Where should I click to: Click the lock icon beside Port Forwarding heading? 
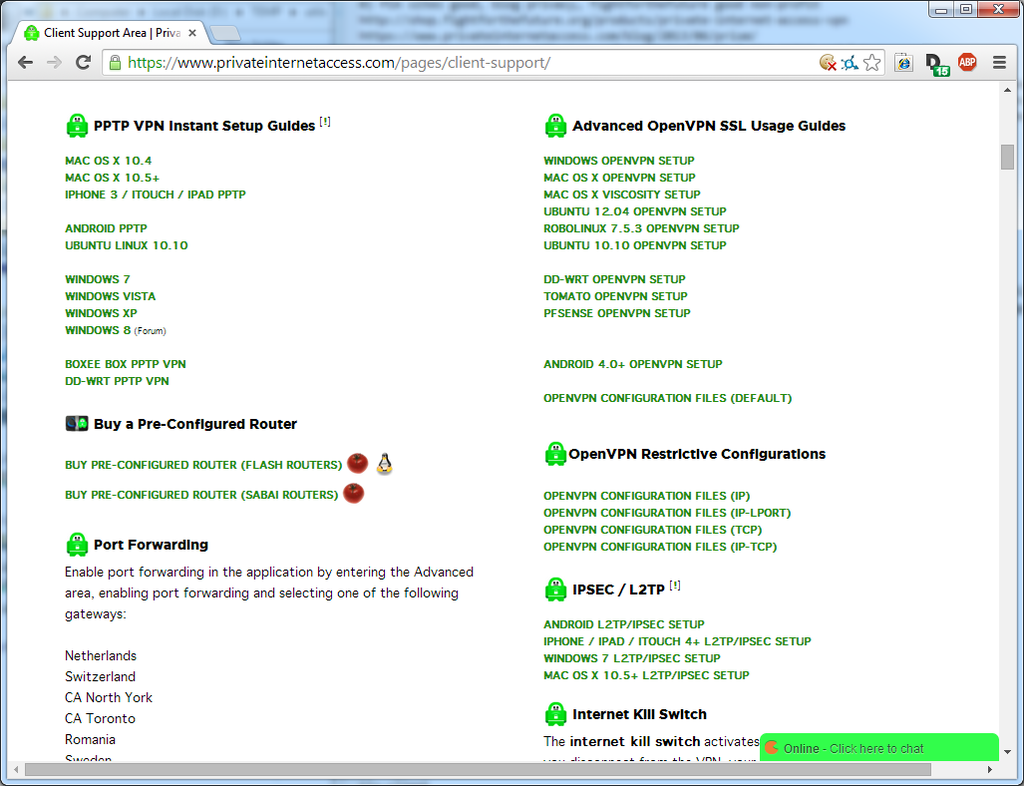click(x=77, y=544)
